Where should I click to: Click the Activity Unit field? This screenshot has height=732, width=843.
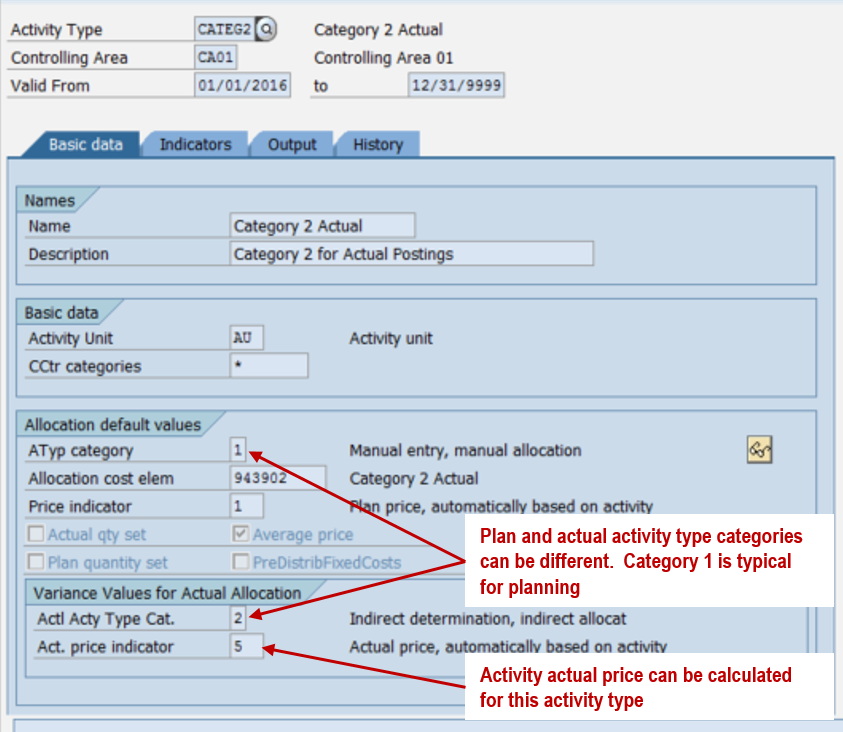click(246, 338)
